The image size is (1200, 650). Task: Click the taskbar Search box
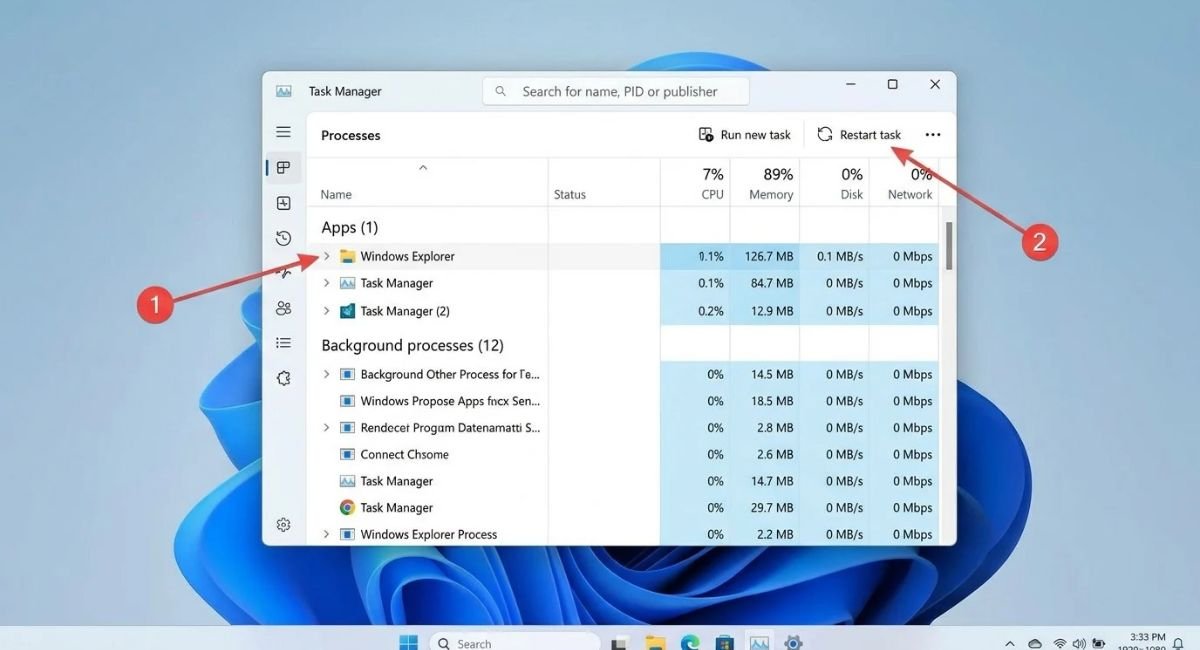(x=515, y=642)
